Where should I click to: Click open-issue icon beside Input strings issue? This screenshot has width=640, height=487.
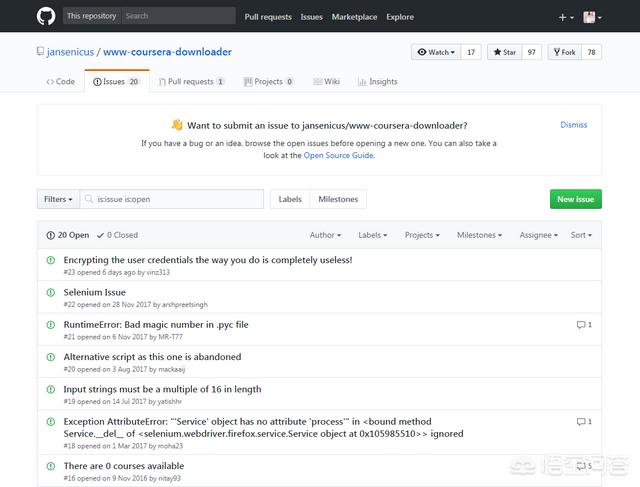pyautogui.click(x=51, y=389)
